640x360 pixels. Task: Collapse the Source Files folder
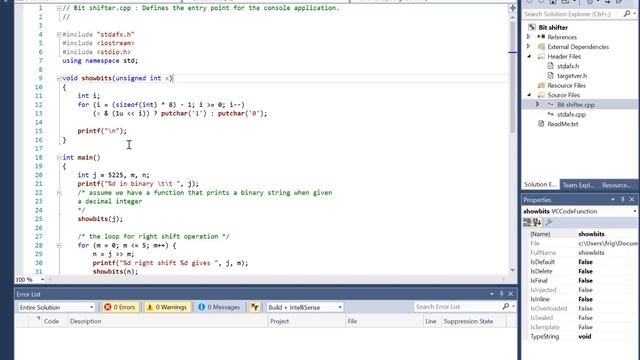(529, 95)
